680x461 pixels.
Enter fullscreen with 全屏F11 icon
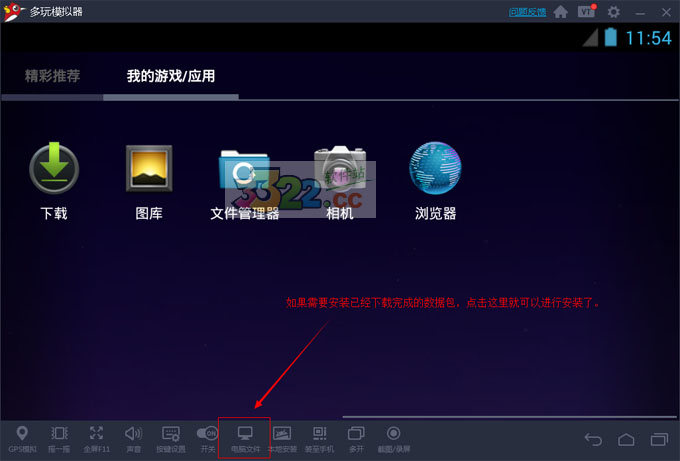[x=96, y=439]
